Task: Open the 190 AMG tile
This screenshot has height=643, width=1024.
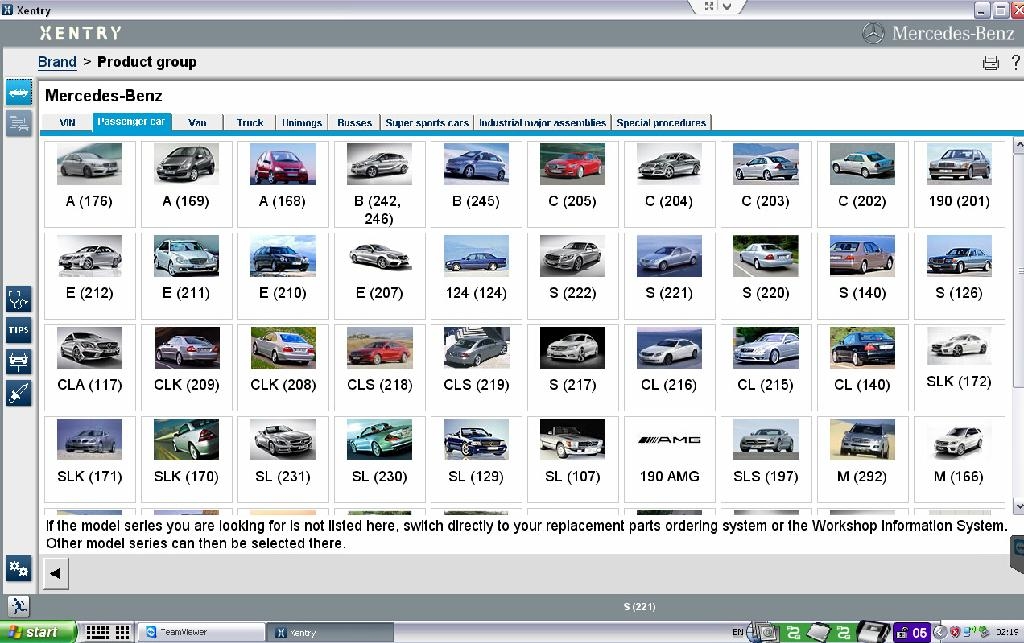Action: [669, 460]
